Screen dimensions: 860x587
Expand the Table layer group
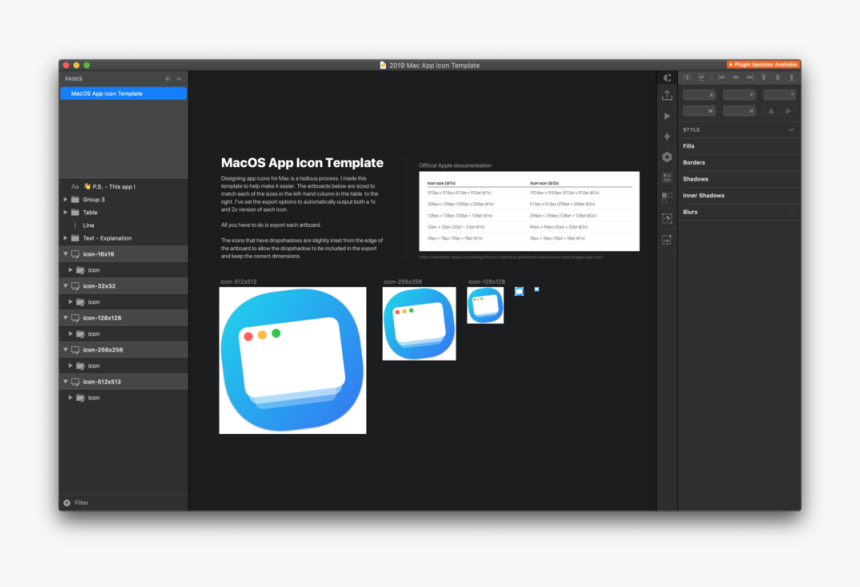point(65,212)
